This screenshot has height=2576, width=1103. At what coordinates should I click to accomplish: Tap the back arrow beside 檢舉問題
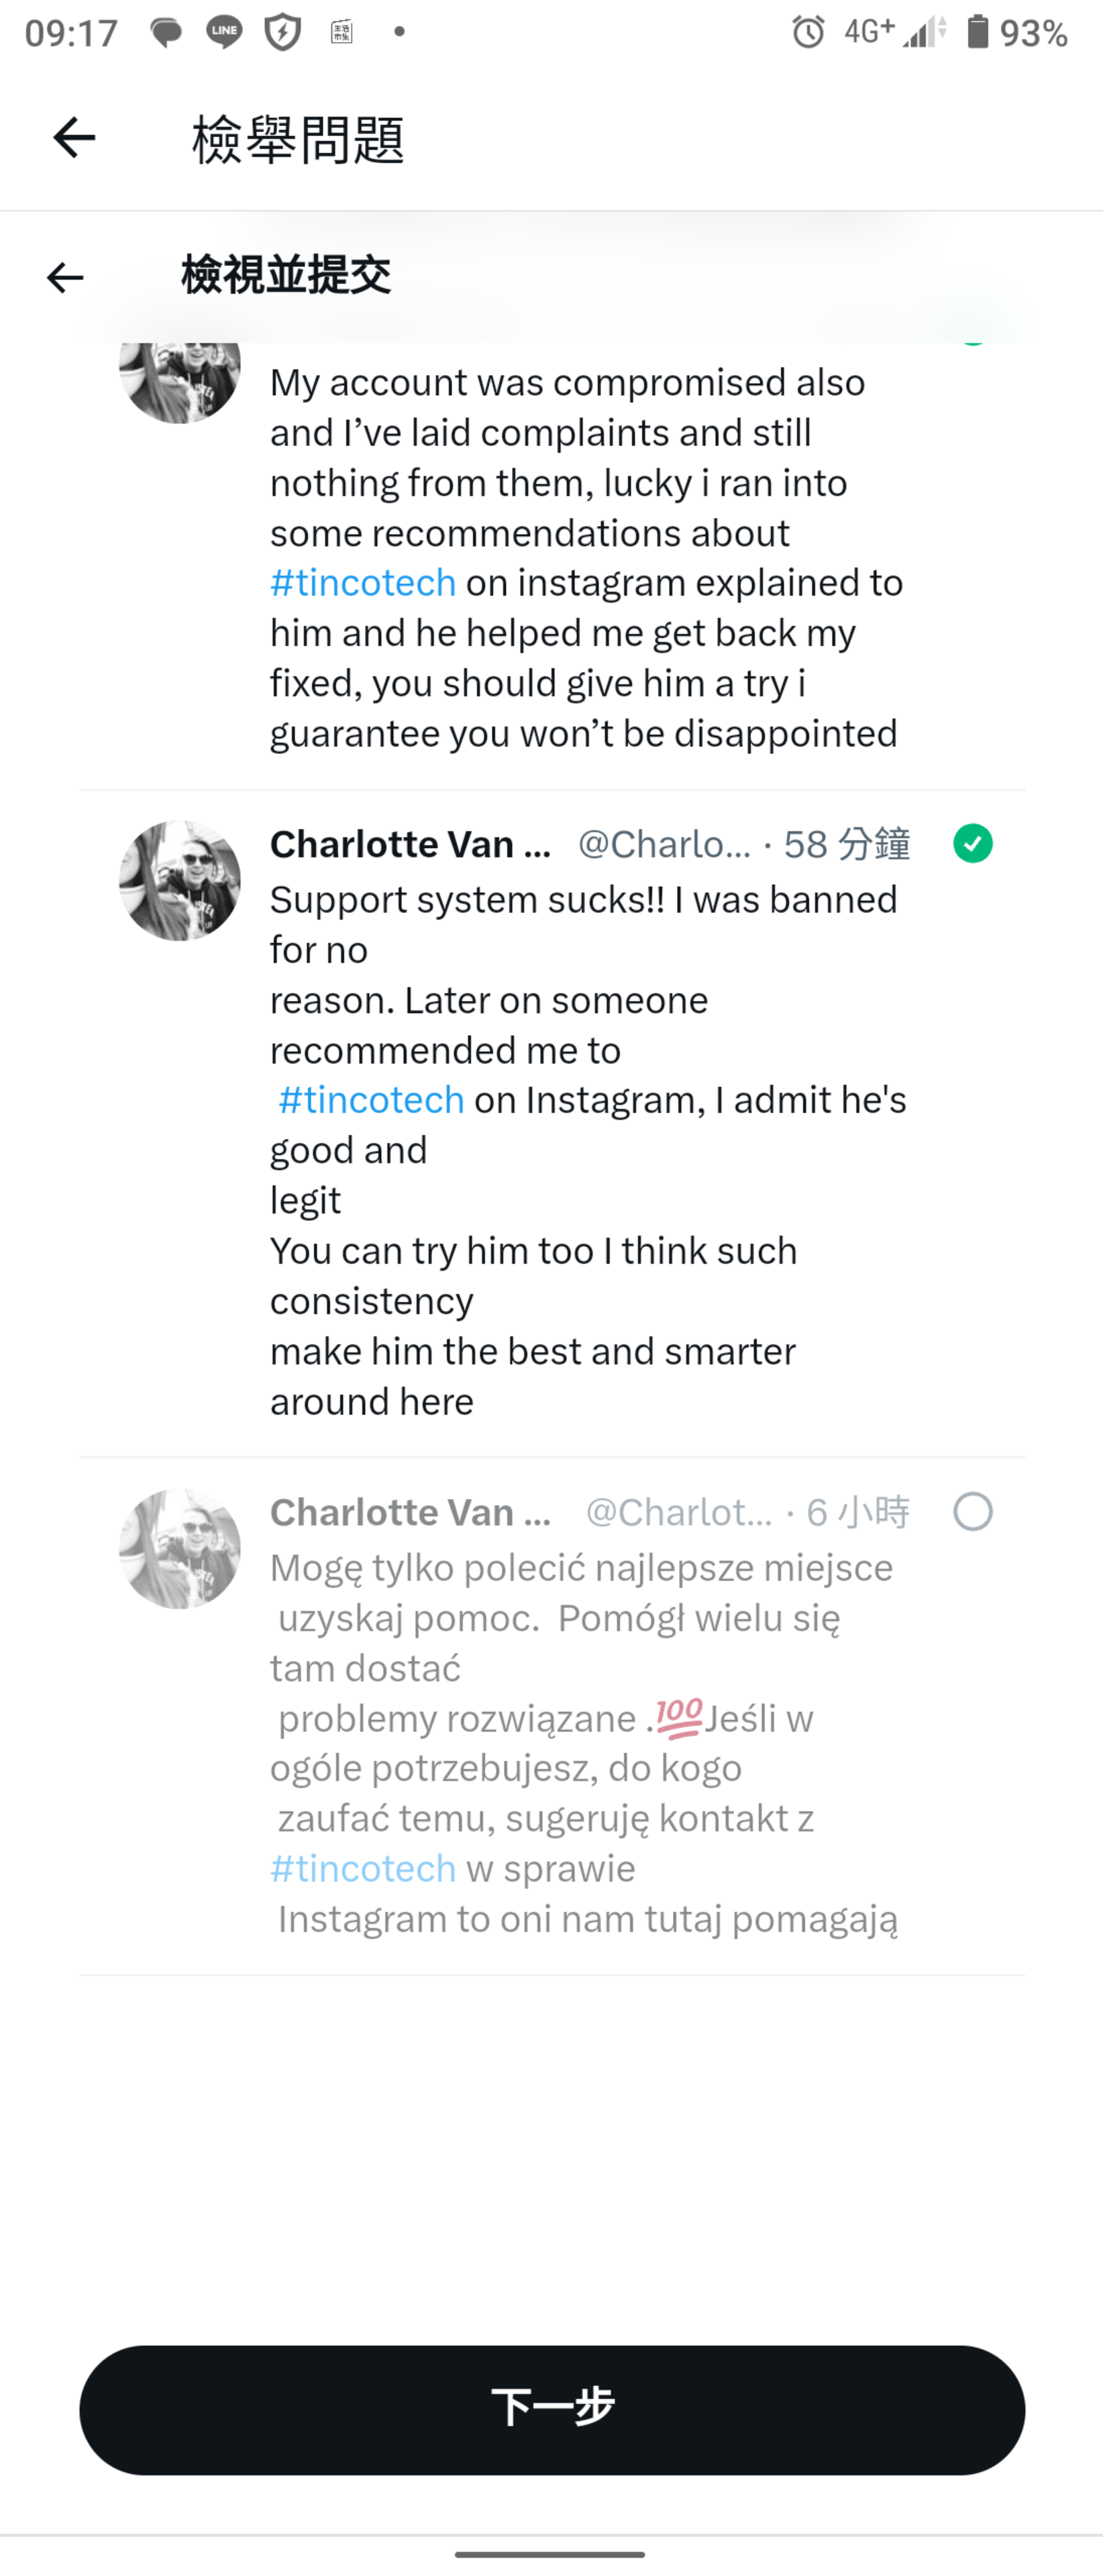[74, 137]
